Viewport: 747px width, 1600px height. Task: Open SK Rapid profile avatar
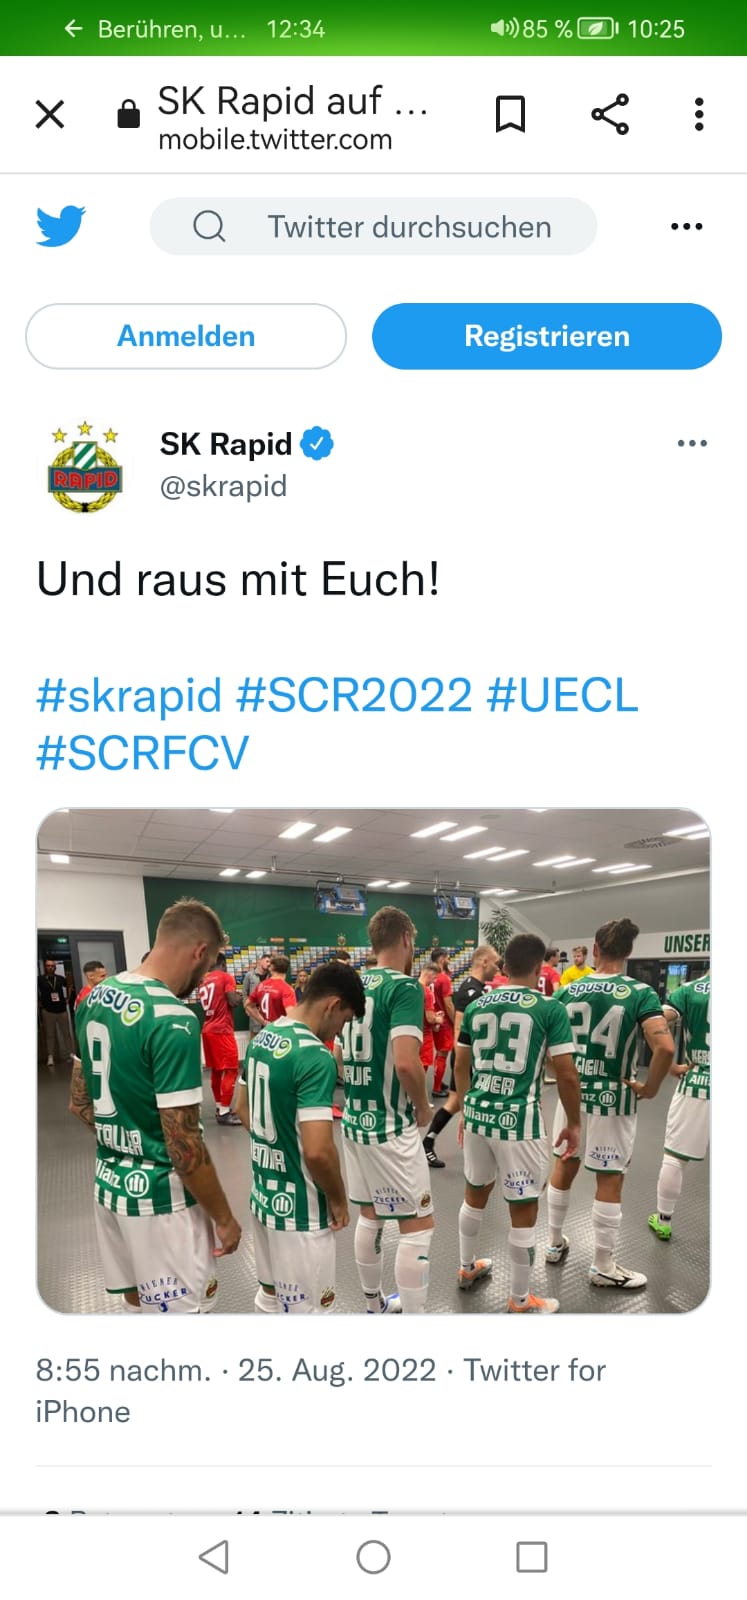85,466
